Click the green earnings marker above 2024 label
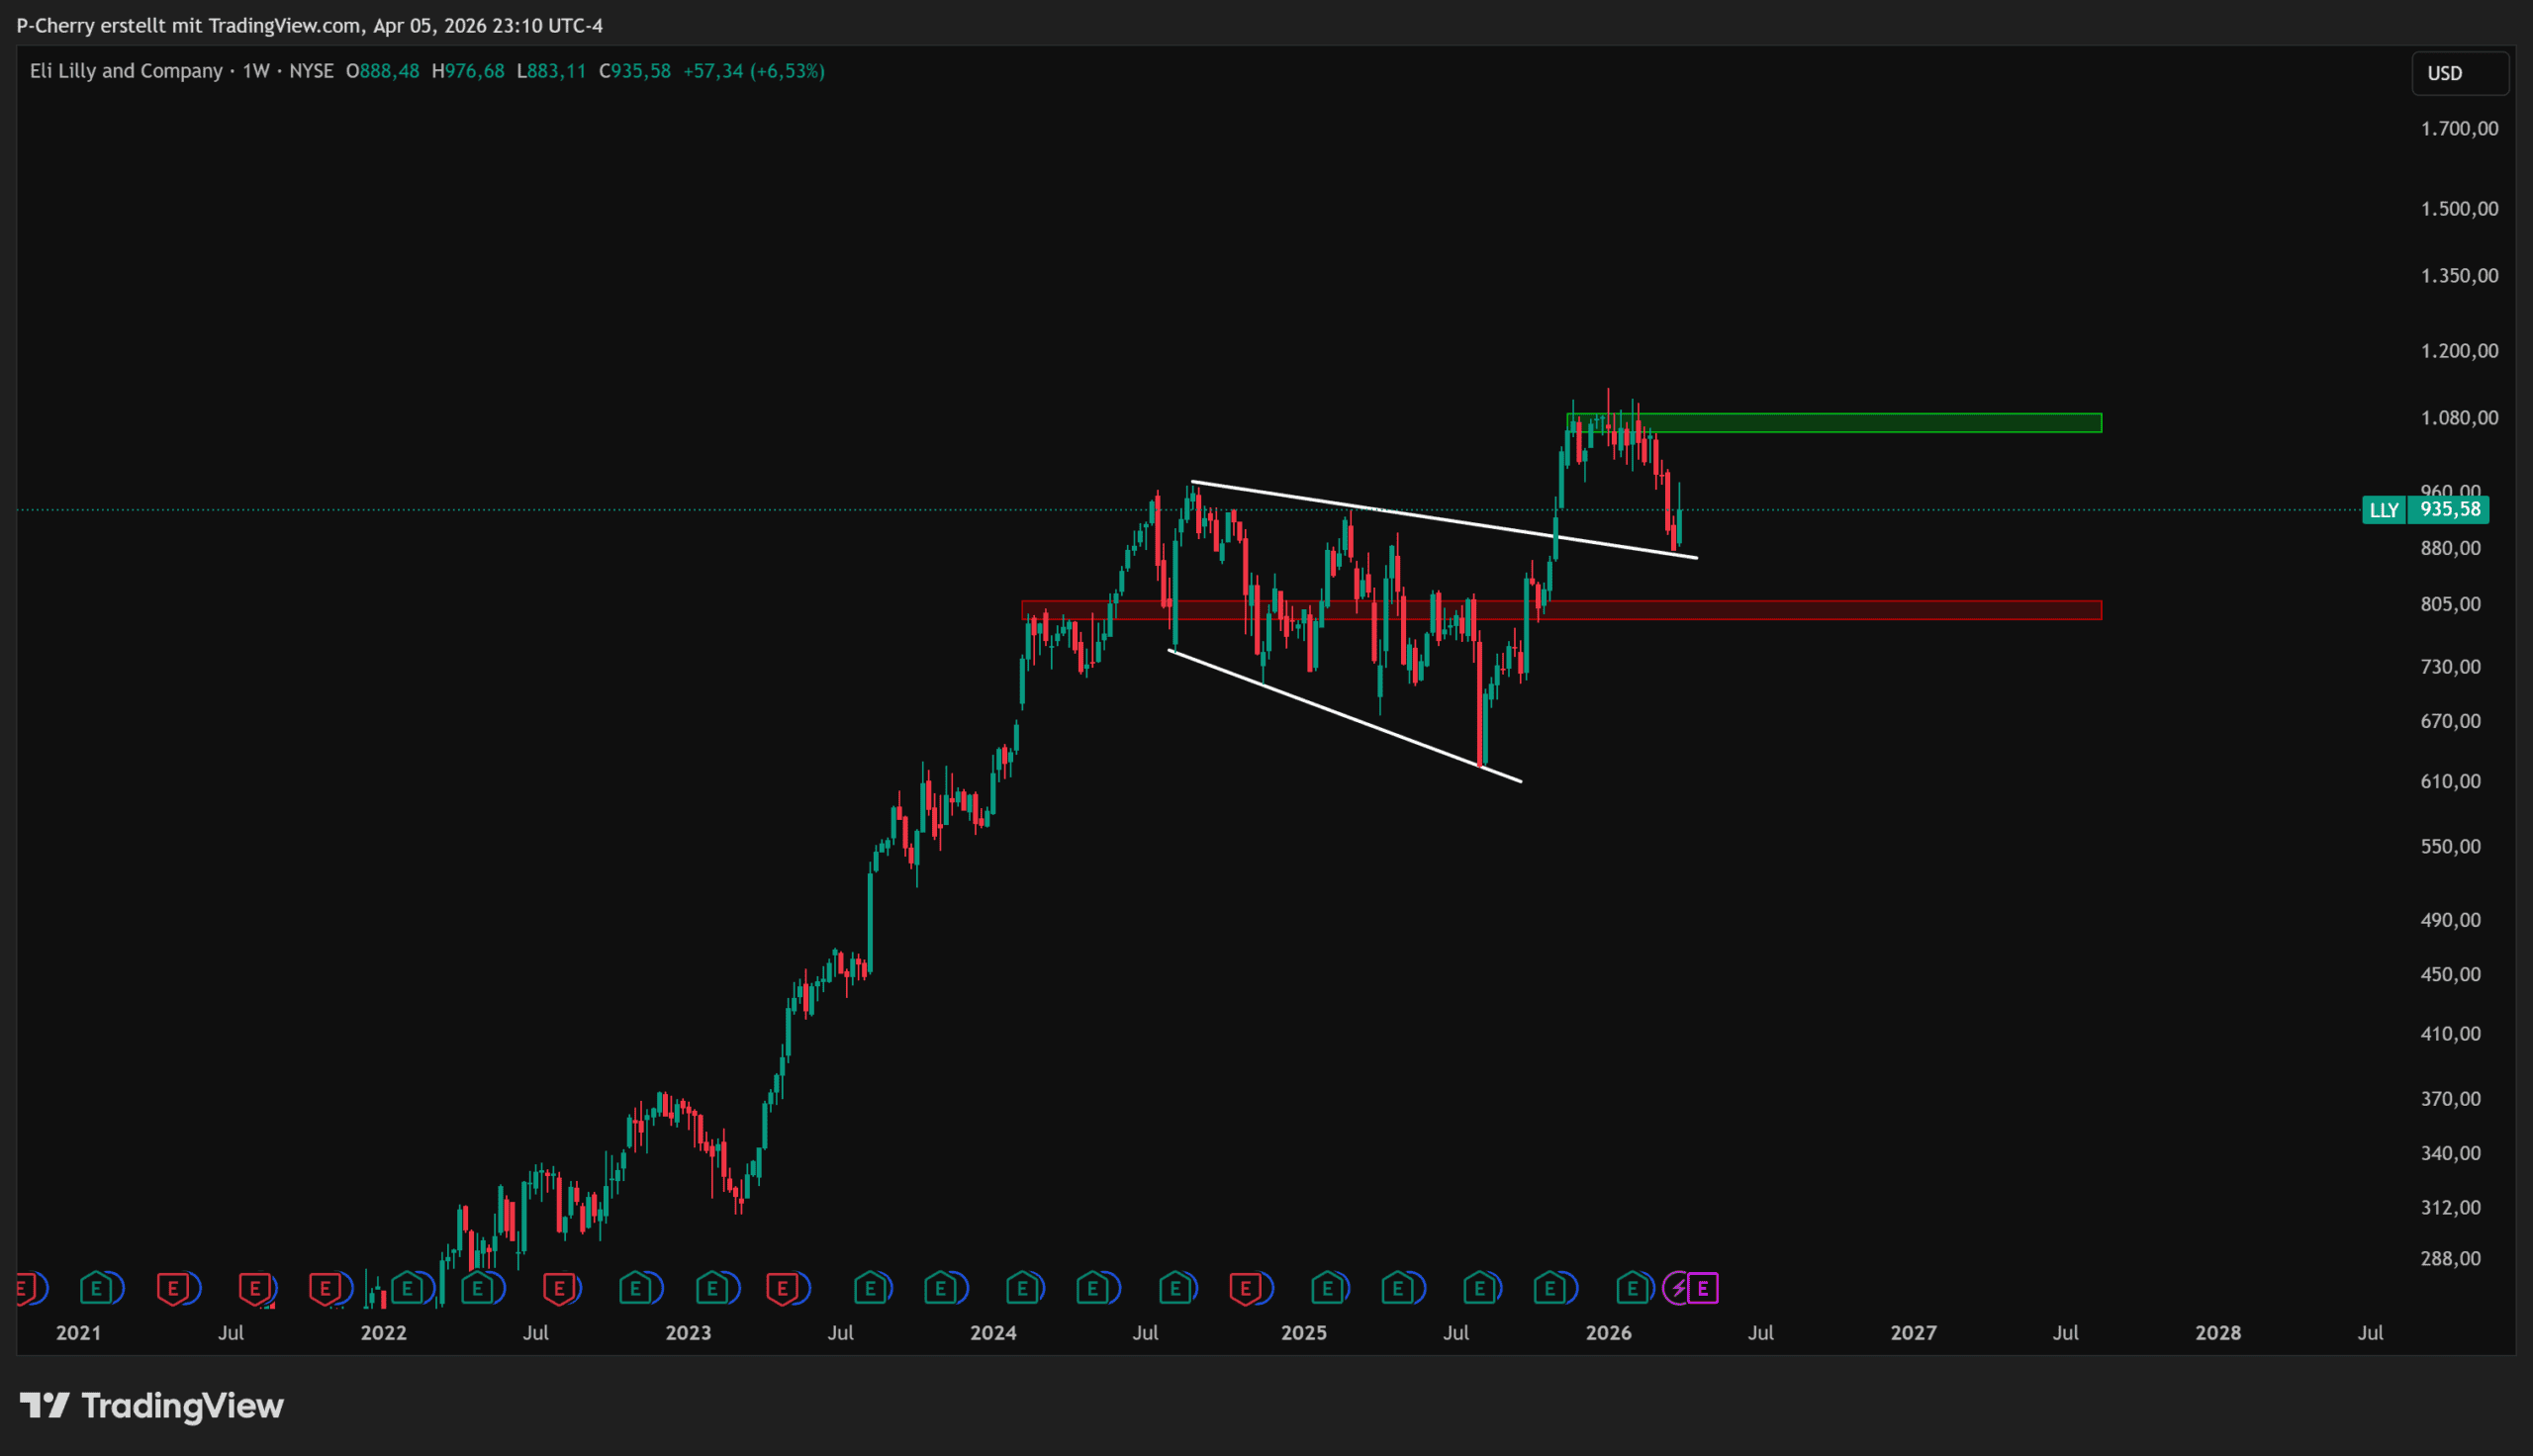Image resolution: width=2533 pixels, height=1456 pixels. point(1022,1288)
